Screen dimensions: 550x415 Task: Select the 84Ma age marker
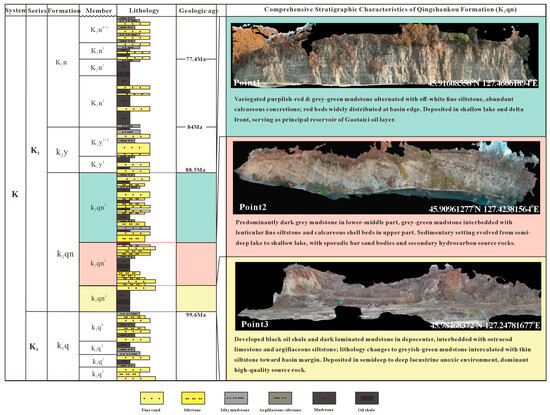195,127
